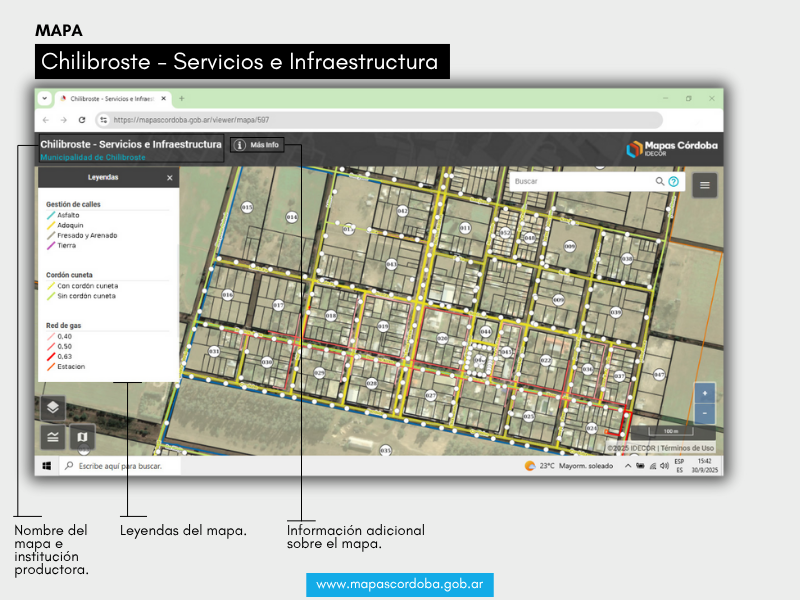Open the base map selector icon
The image size is (800, 600).
click(81, 437)
